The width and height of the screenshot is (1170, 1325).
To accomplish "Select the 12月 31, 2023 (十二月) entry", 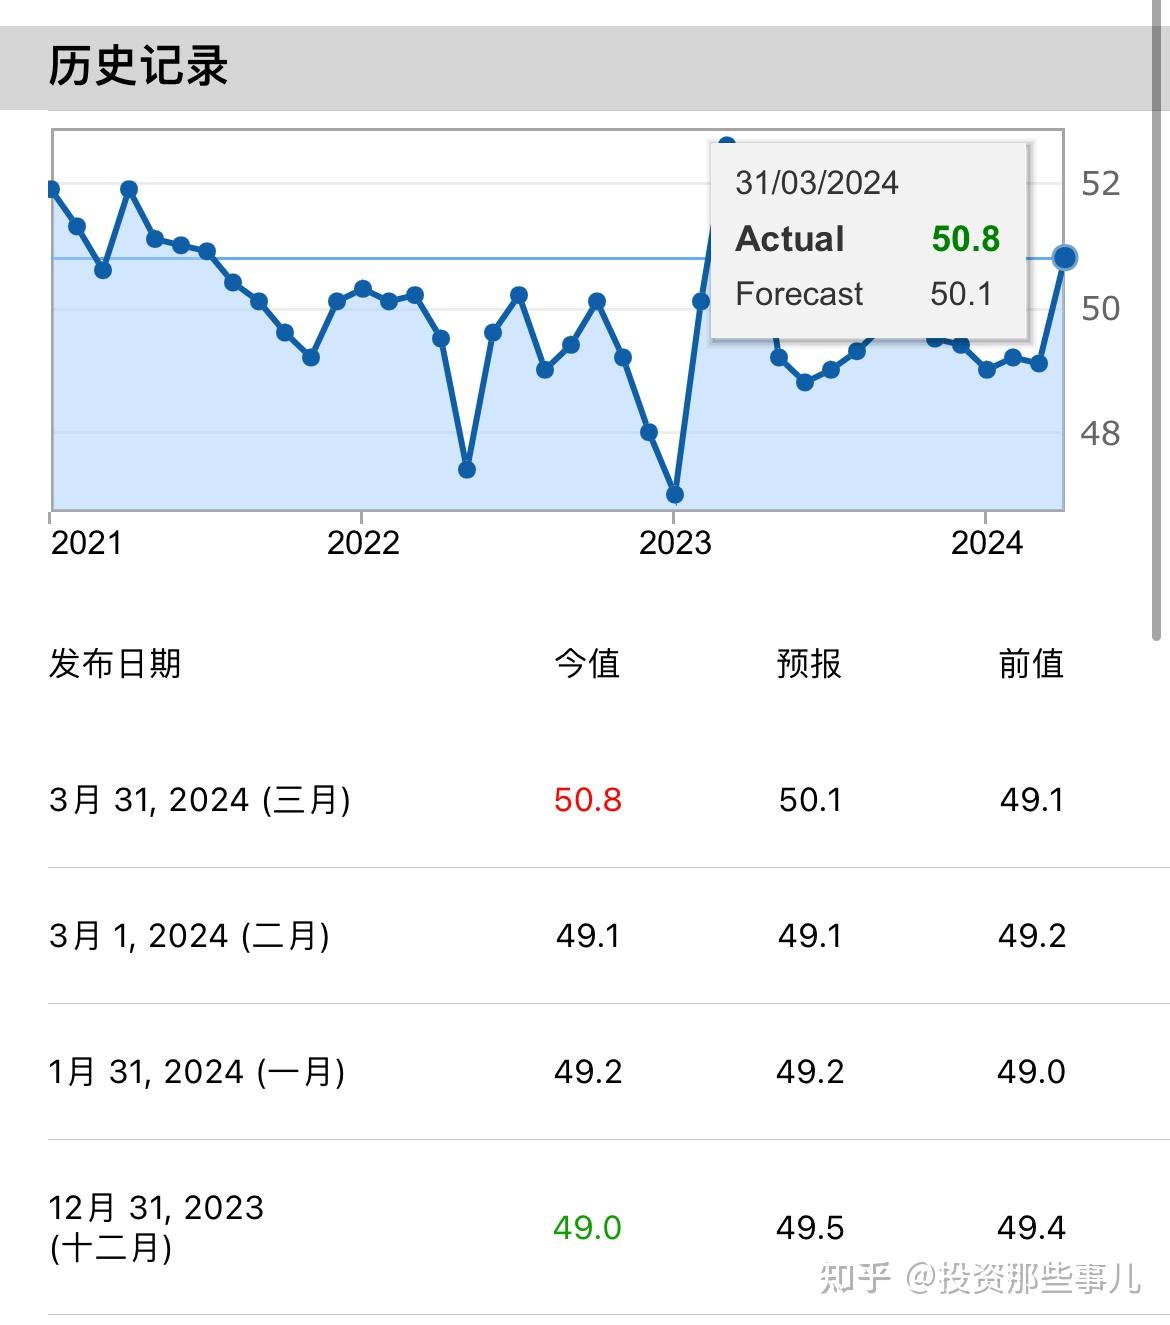I will pyautogui.click(x=160, y=1228).
